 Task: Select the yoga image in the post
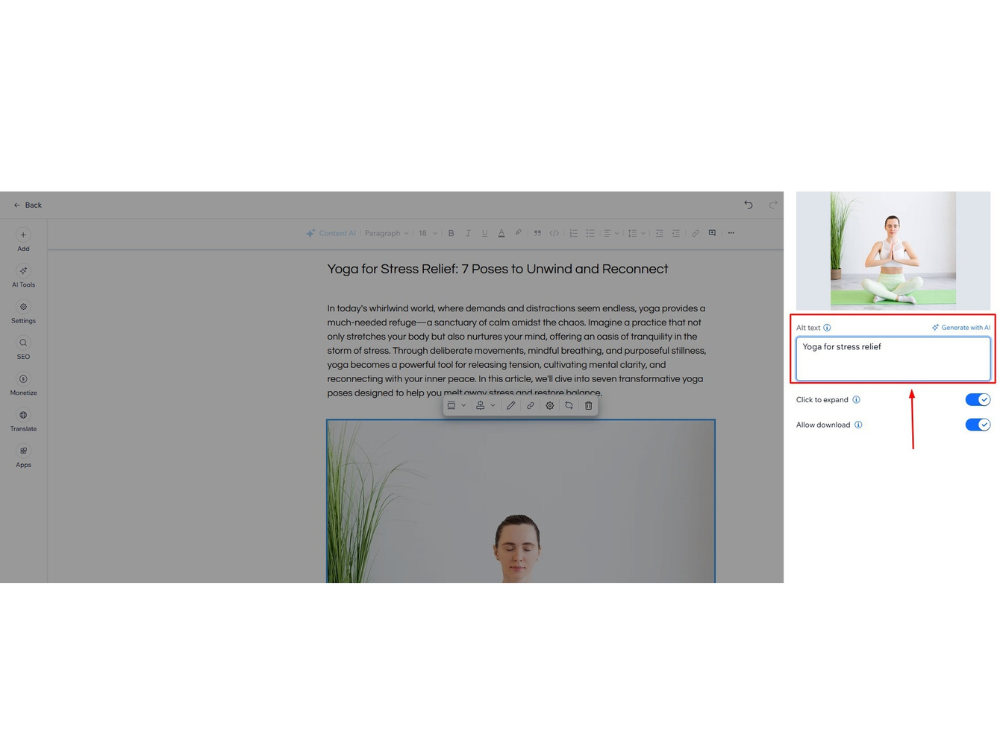coord(520,501)
